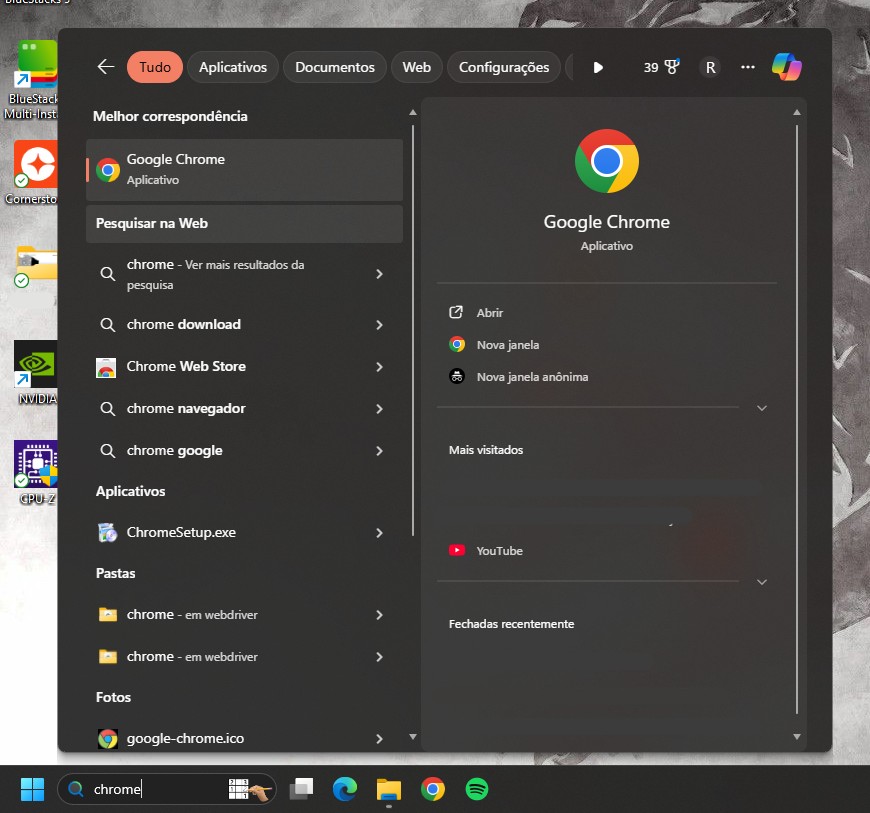
Task: Click the File Explorer taskbar icon
Action: tap(389, 789)
